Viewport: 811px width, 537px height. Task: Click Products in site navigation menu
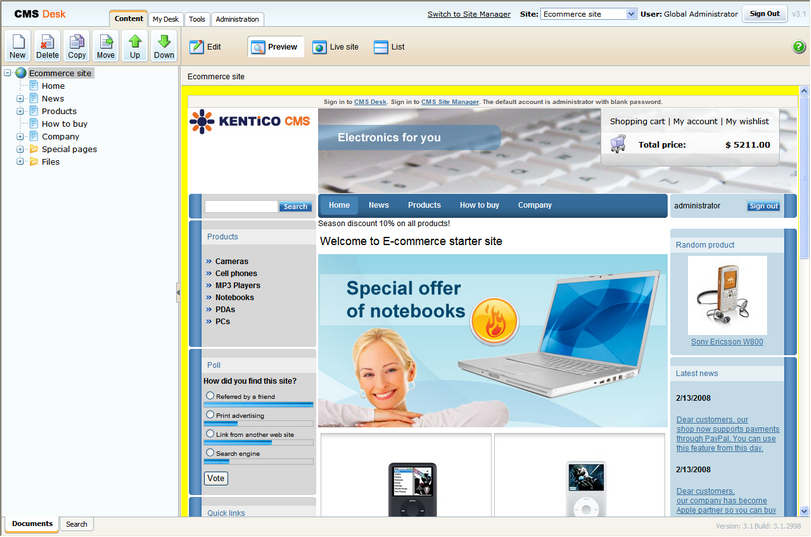[424, 205]
